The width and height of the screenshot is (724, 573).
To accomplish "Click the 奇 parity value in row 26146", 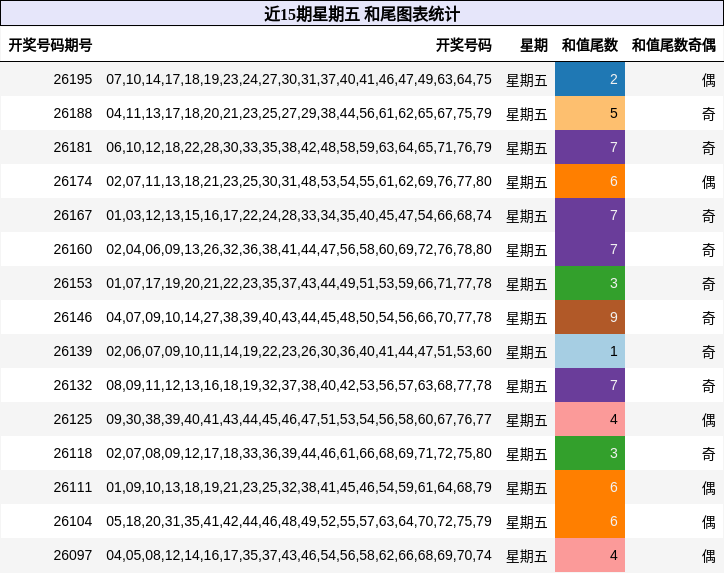I will (x=709, y=318).
